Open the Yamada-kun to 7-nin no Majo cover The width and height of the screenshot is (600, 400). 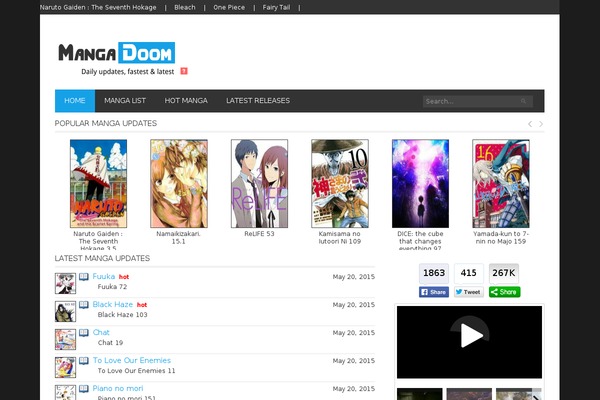[x=501, y=184]
